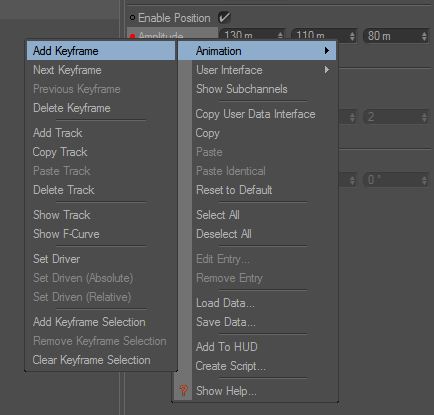Click the stepper of the 80 m field

[x=424, y=36]
